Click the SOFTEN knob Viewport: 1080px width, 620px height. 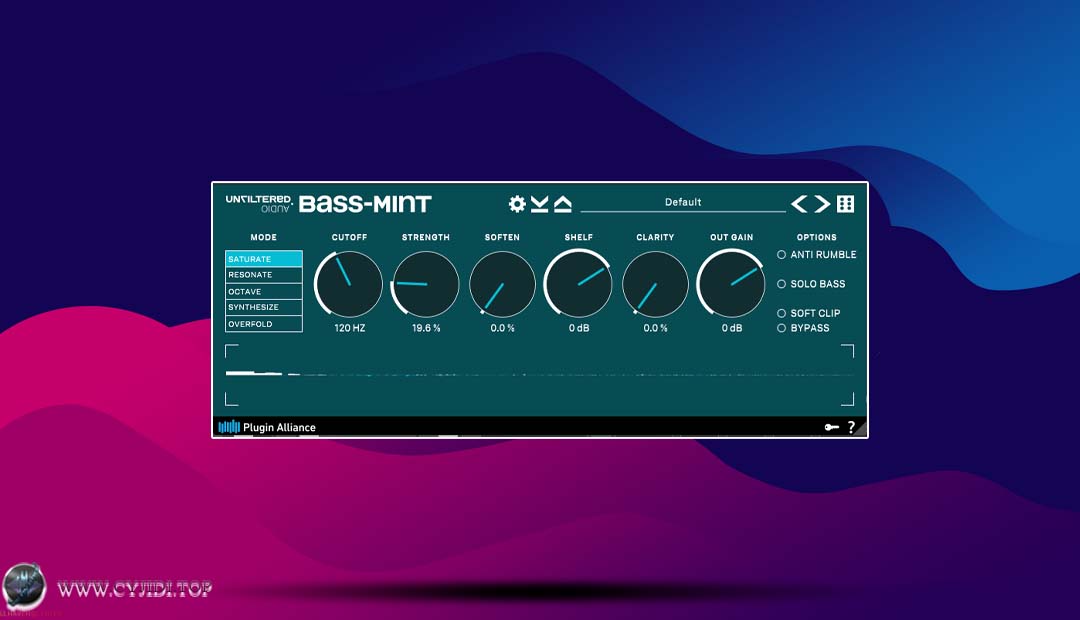(x=502, y=284)
